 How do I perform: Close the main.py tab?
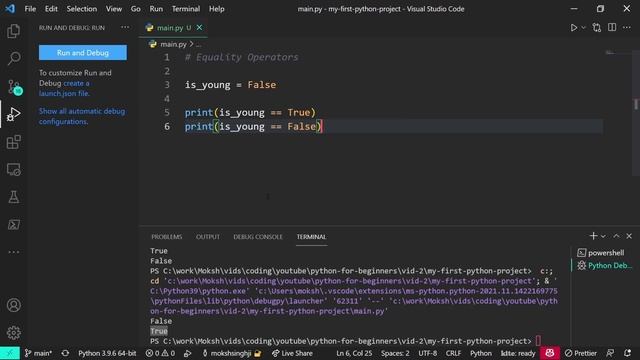click(199, 27)
